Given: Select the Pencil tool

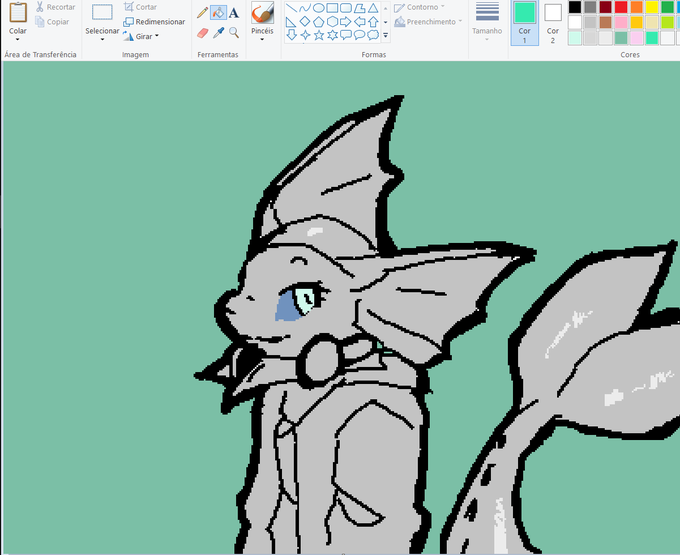Looking at the screenshot, I should point(202,13).
